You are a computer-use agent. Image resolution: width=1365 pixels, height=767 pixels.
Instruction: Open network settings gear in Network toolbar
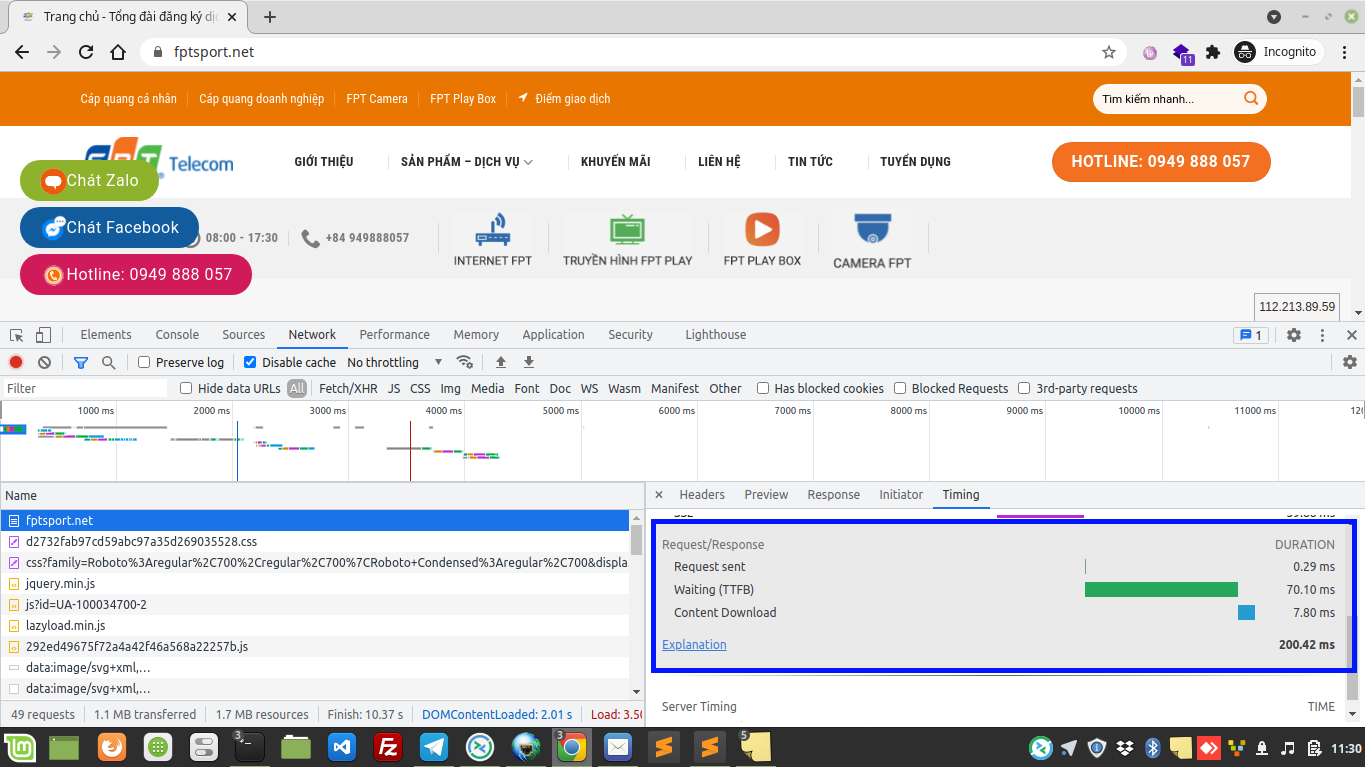(1350, 362)
